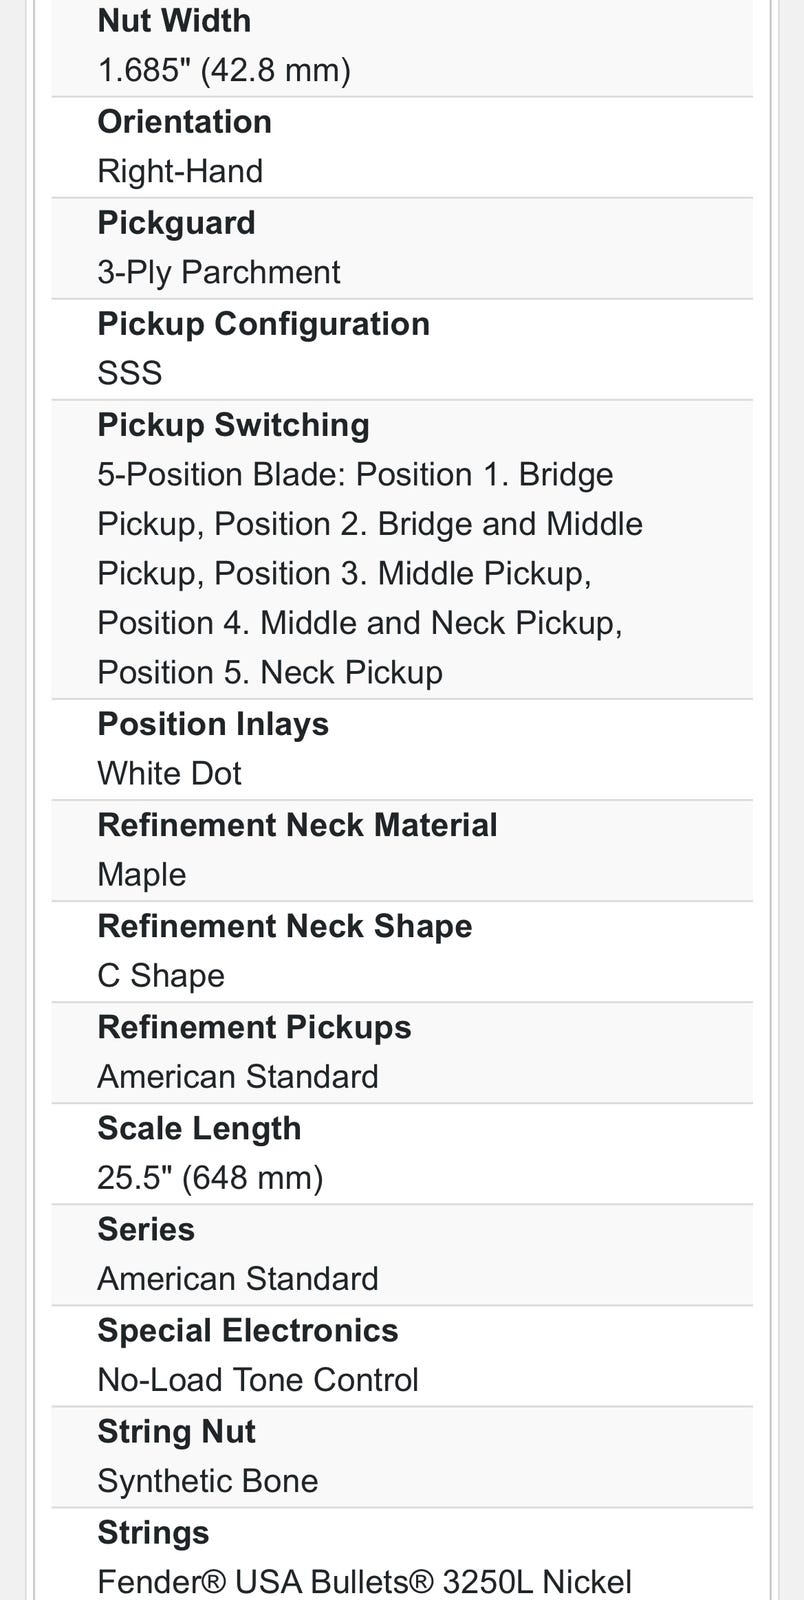Viewport: 804px width, 1600px height.
Task: Click the Right-Hand orientation value
Action: tap(180, 172)
